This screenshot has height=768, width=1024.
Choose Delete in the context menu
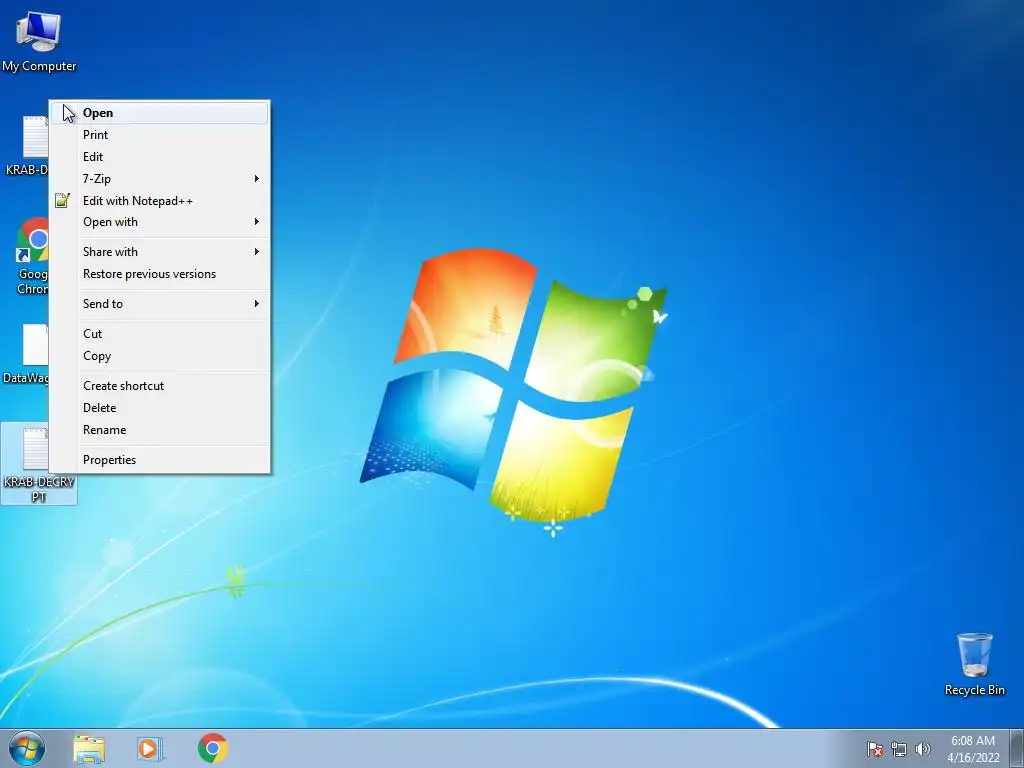click(159, 408)
